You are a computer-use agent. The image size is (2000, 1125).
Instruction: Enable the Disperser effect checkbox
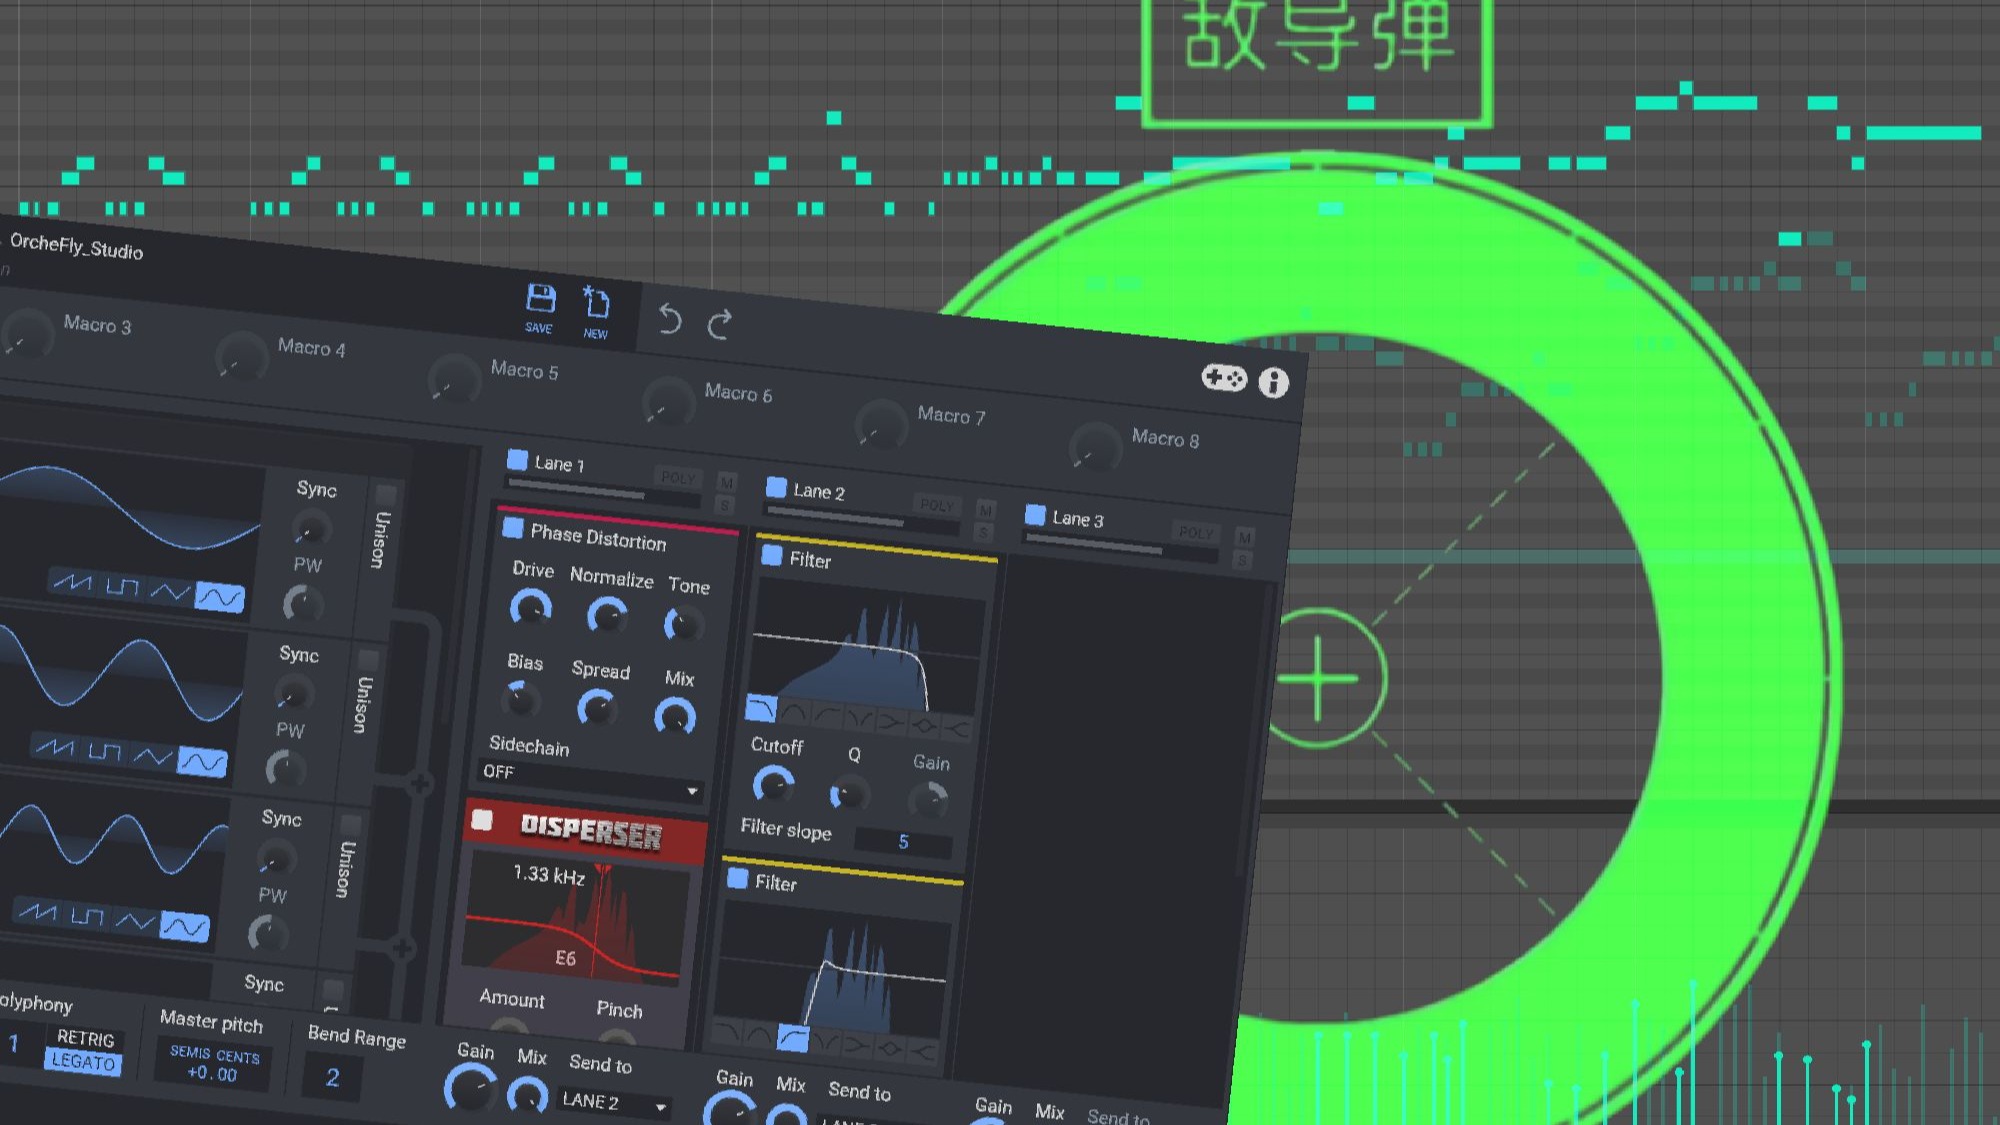point(482,820)
